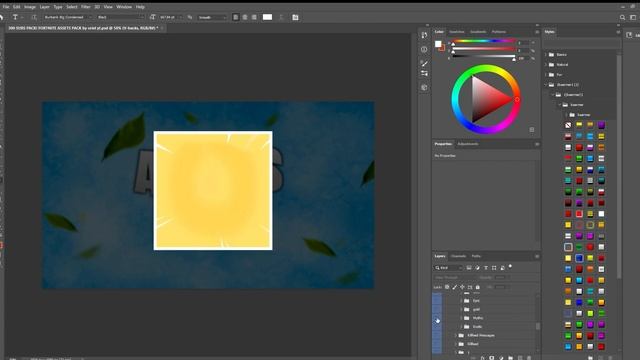Open the Image menu

(30, 7)
